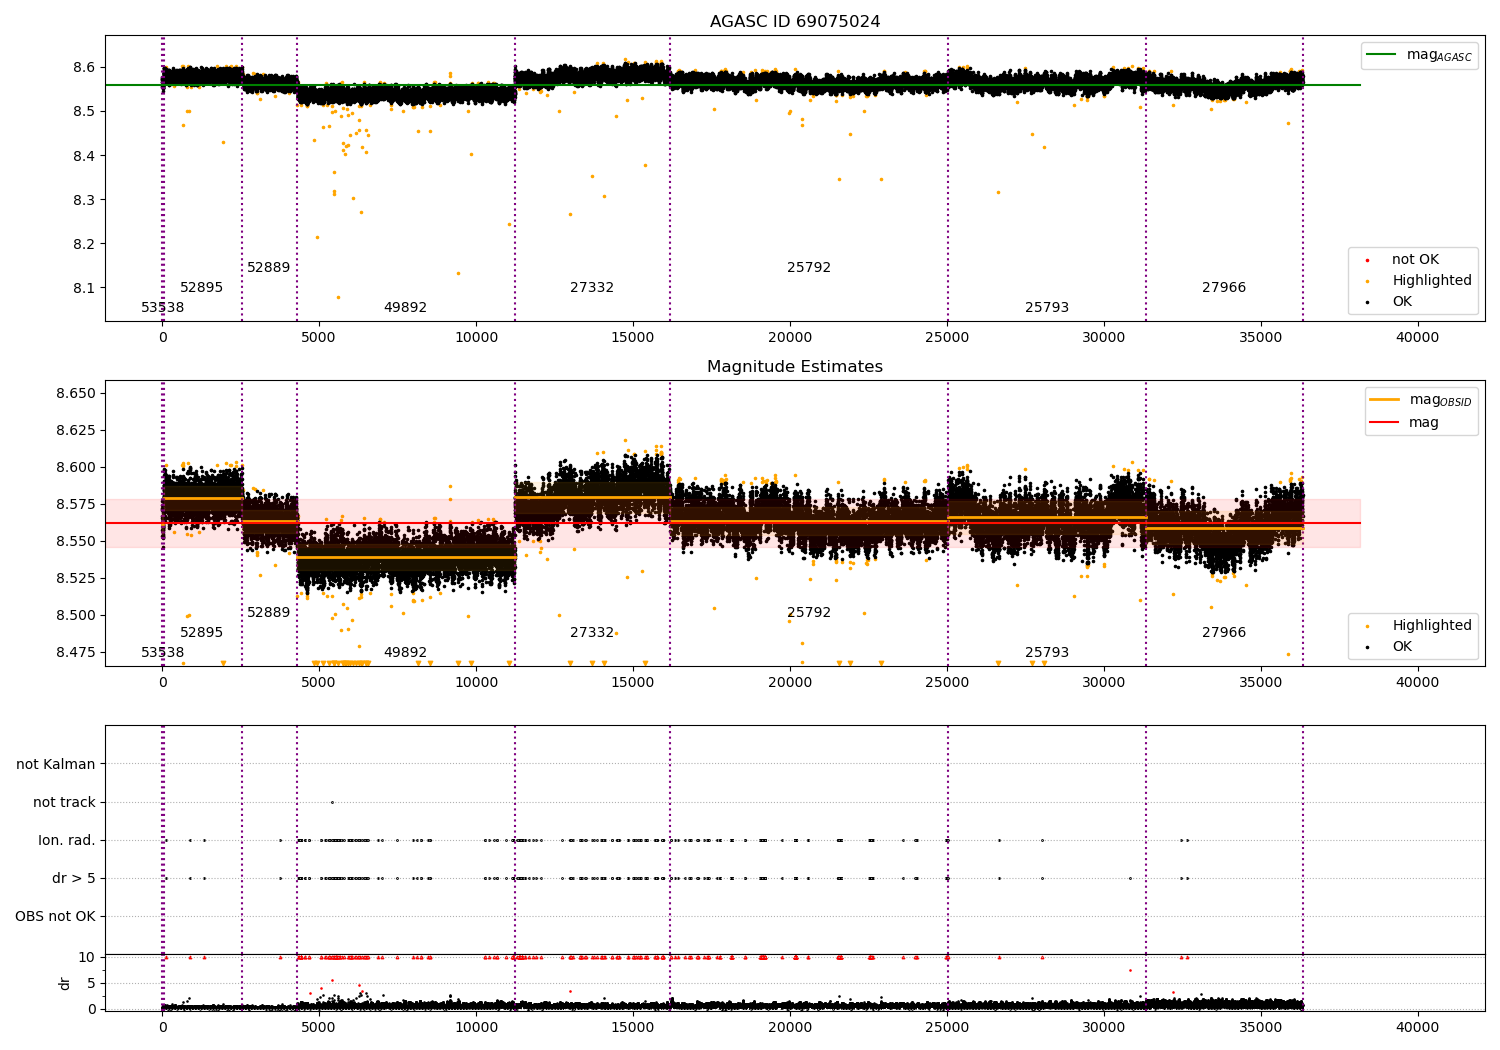This screenshot has height=1050, width=1500.
Task: Click obsid label 49892 in the top plot
Action: pyautogui.click(x=405, y=308)
